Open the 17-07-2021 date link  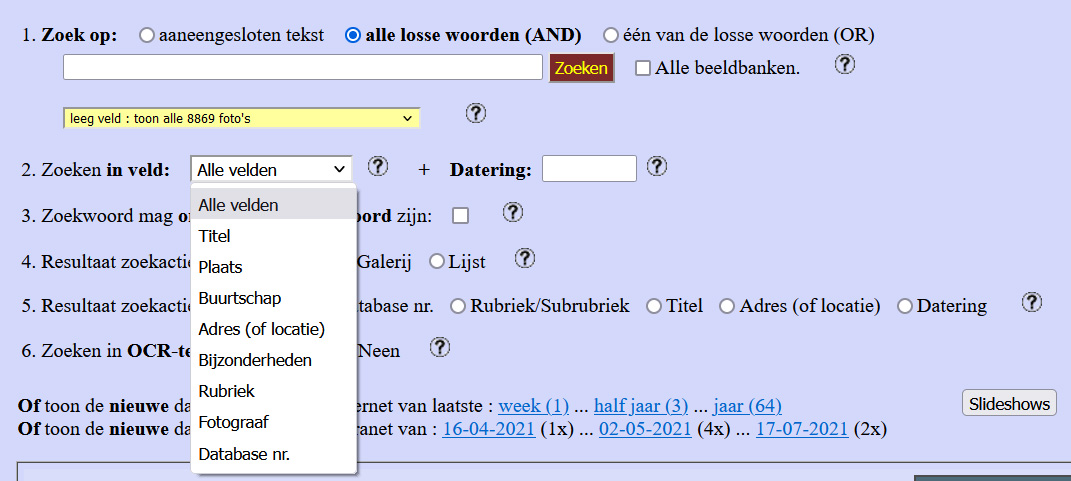(802, 430)
